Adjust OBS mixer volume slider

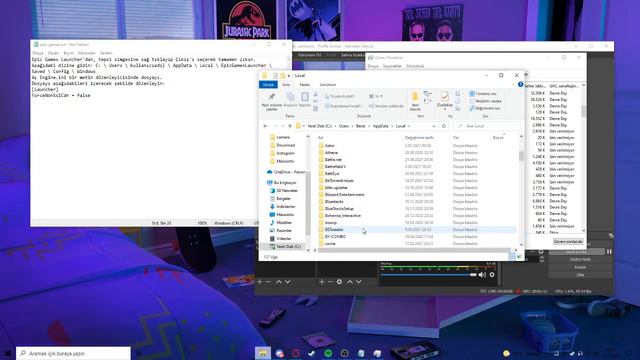point(428,275)
